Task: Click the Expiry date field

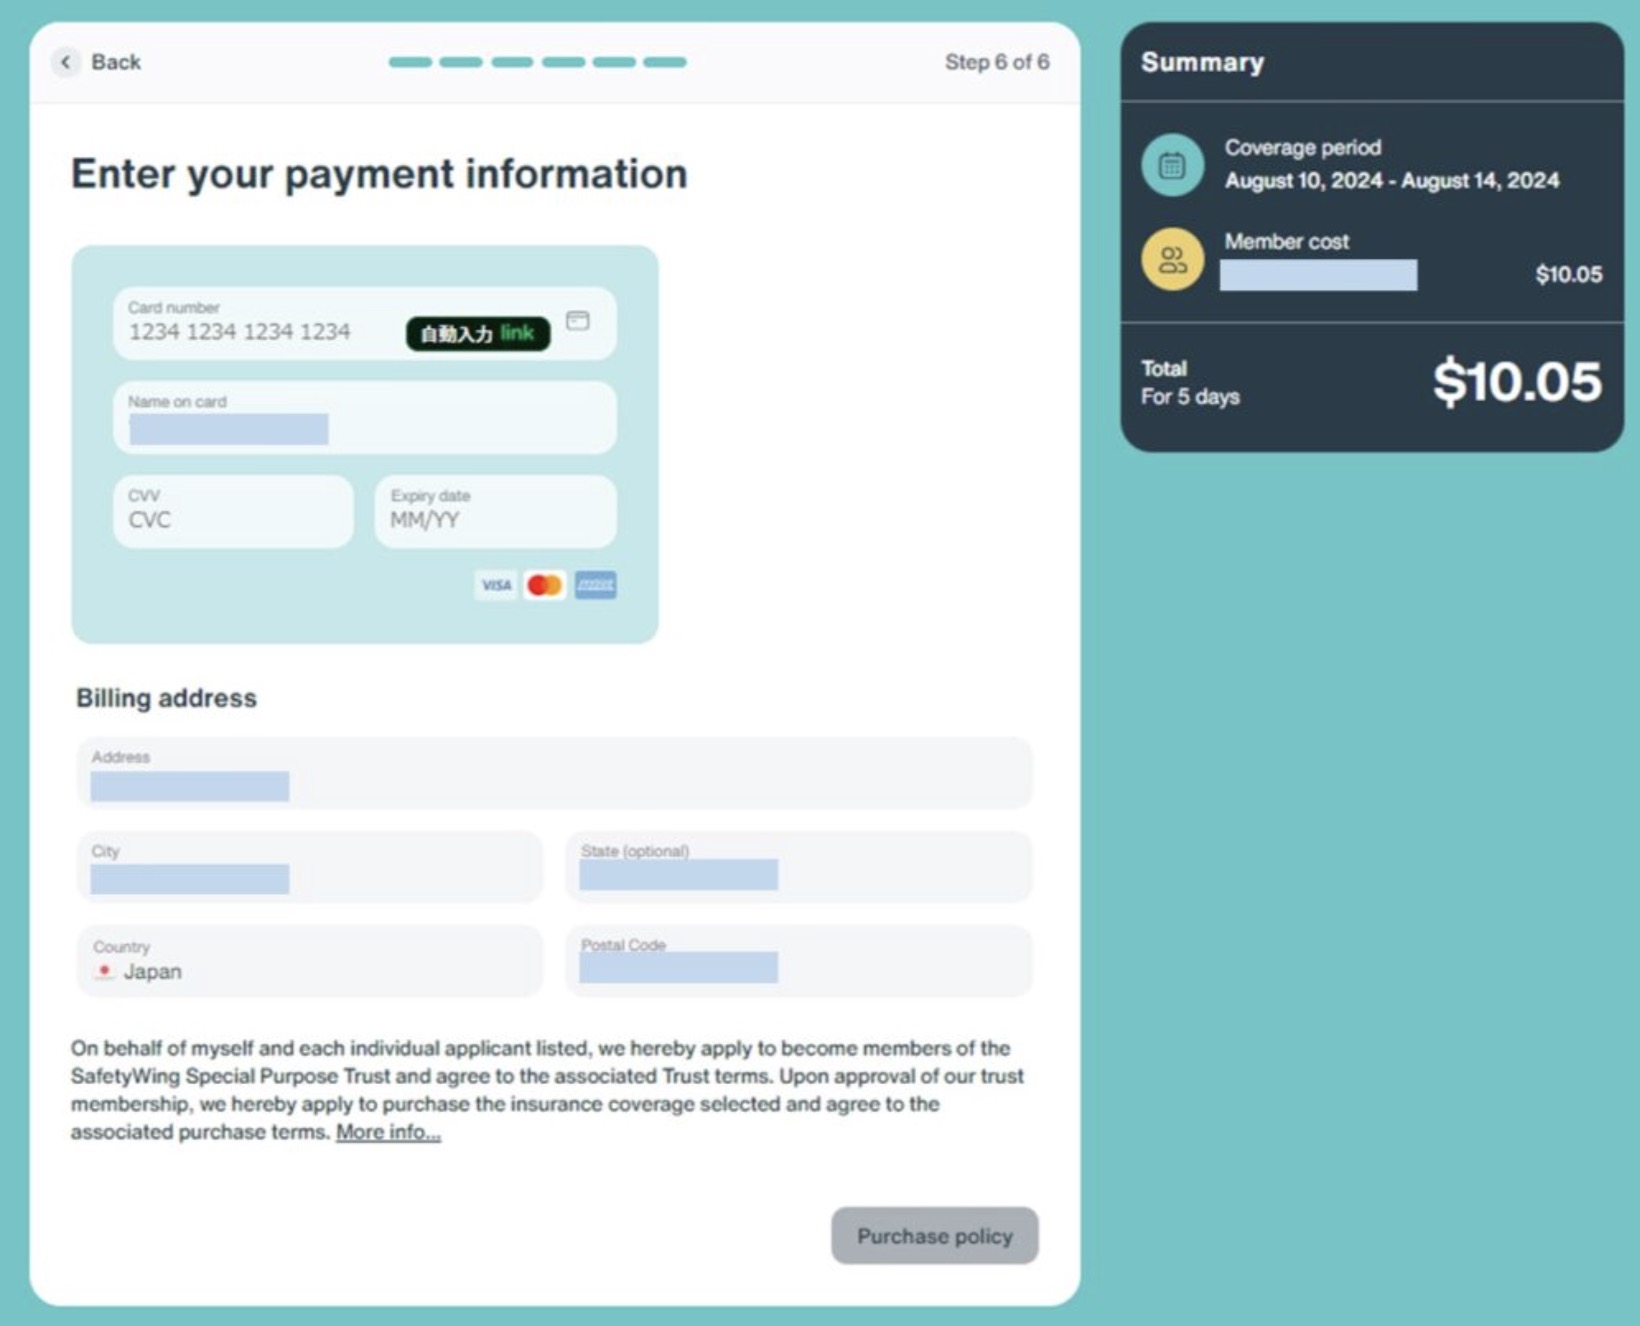Action: click(495, 512)
